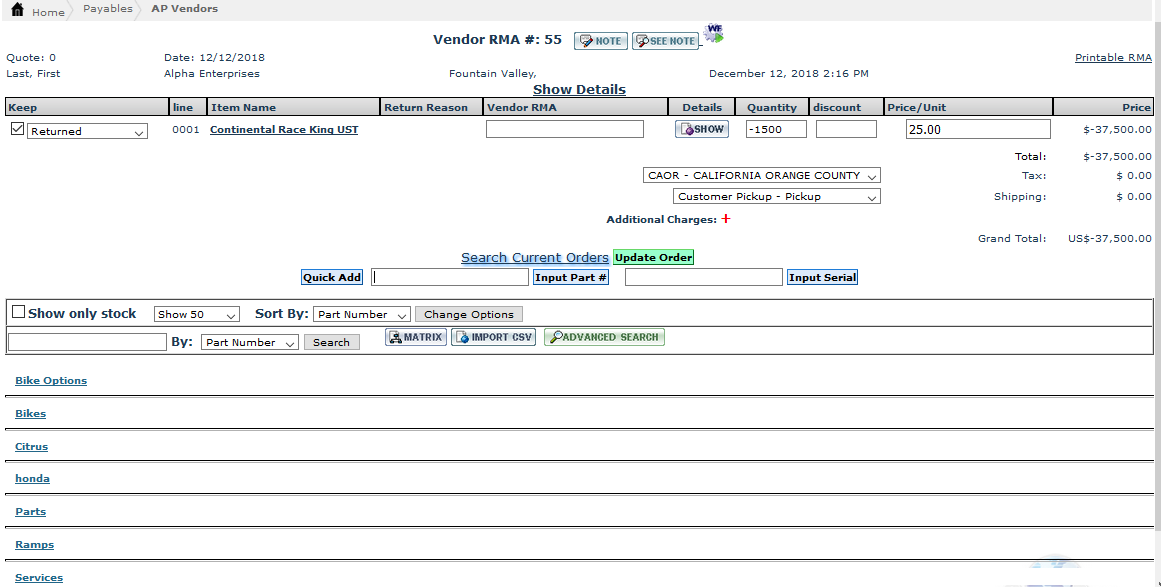Open the SEE NOTE icon button
This screenshot has height=587, width=1161.
tap(665, 41)
